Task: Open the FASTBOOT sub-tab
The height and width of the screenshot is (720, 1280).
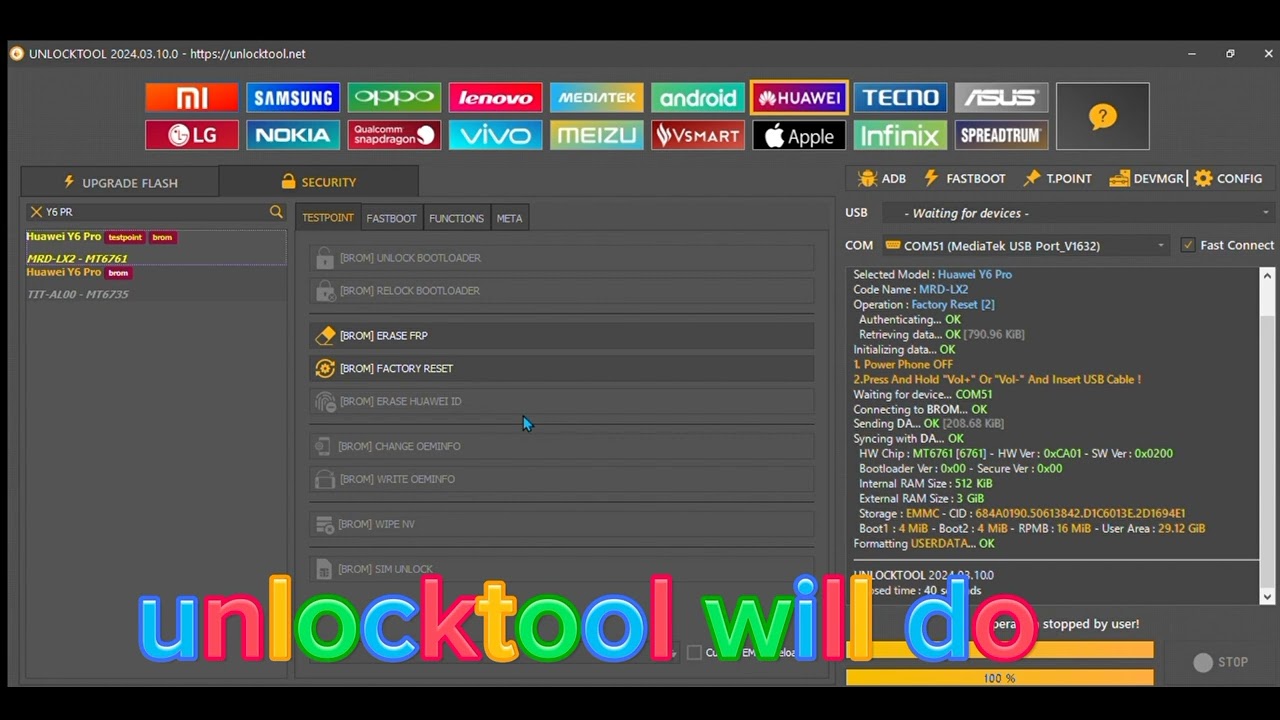Action: [391, 218]
